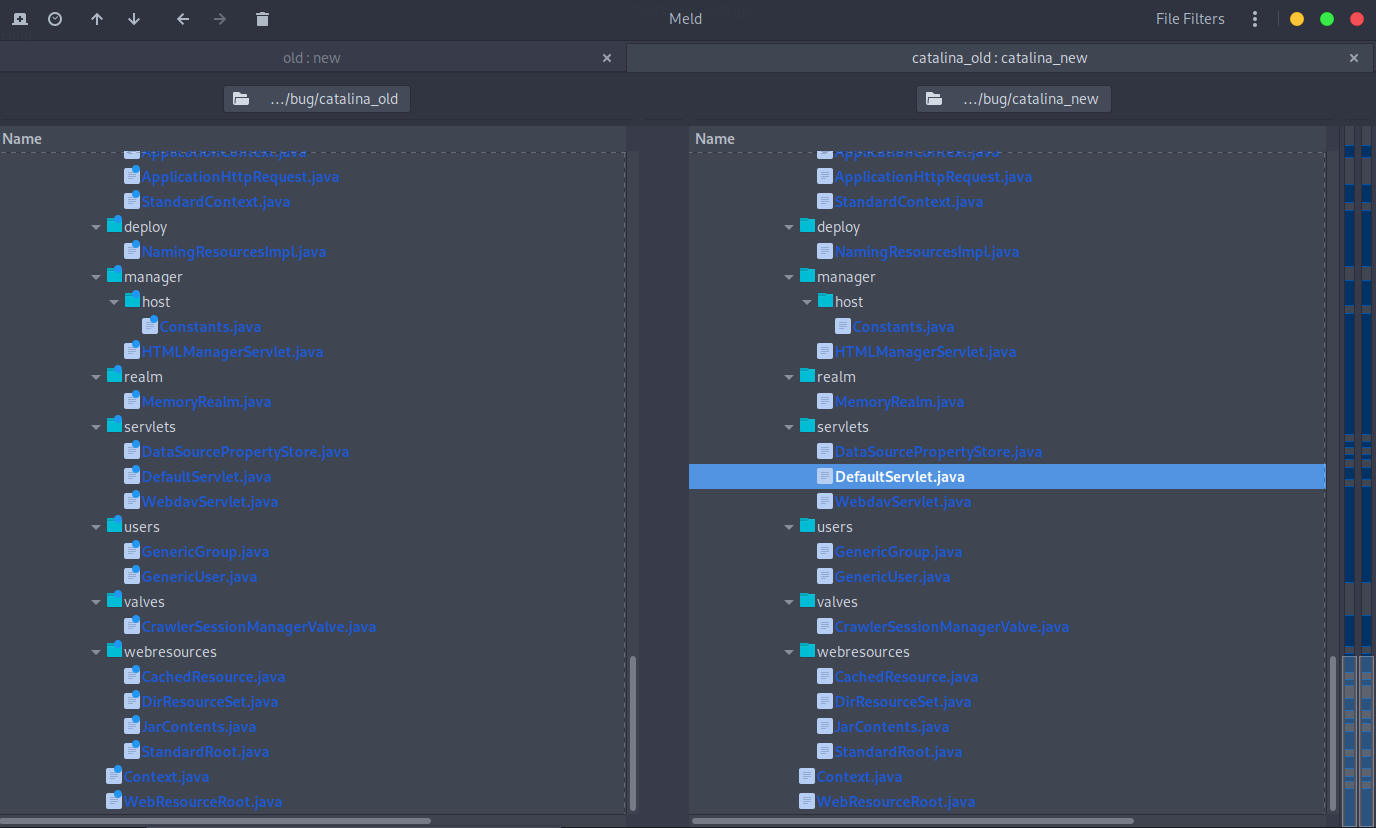Go to the previous difference
The image size is (1376, 828).
point(97,18)
